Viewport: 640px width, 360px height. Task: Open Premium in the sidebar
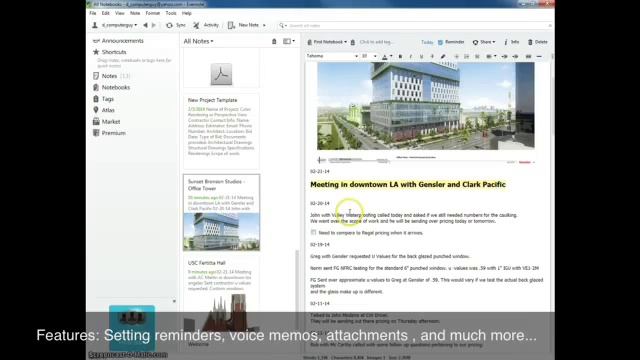tap(109, 133)
